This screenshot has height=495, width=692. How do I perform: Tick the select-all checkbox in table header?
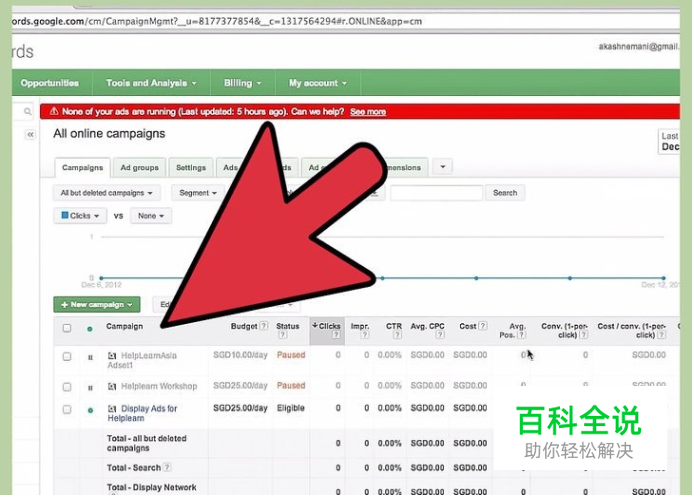[x=67, y=328]
